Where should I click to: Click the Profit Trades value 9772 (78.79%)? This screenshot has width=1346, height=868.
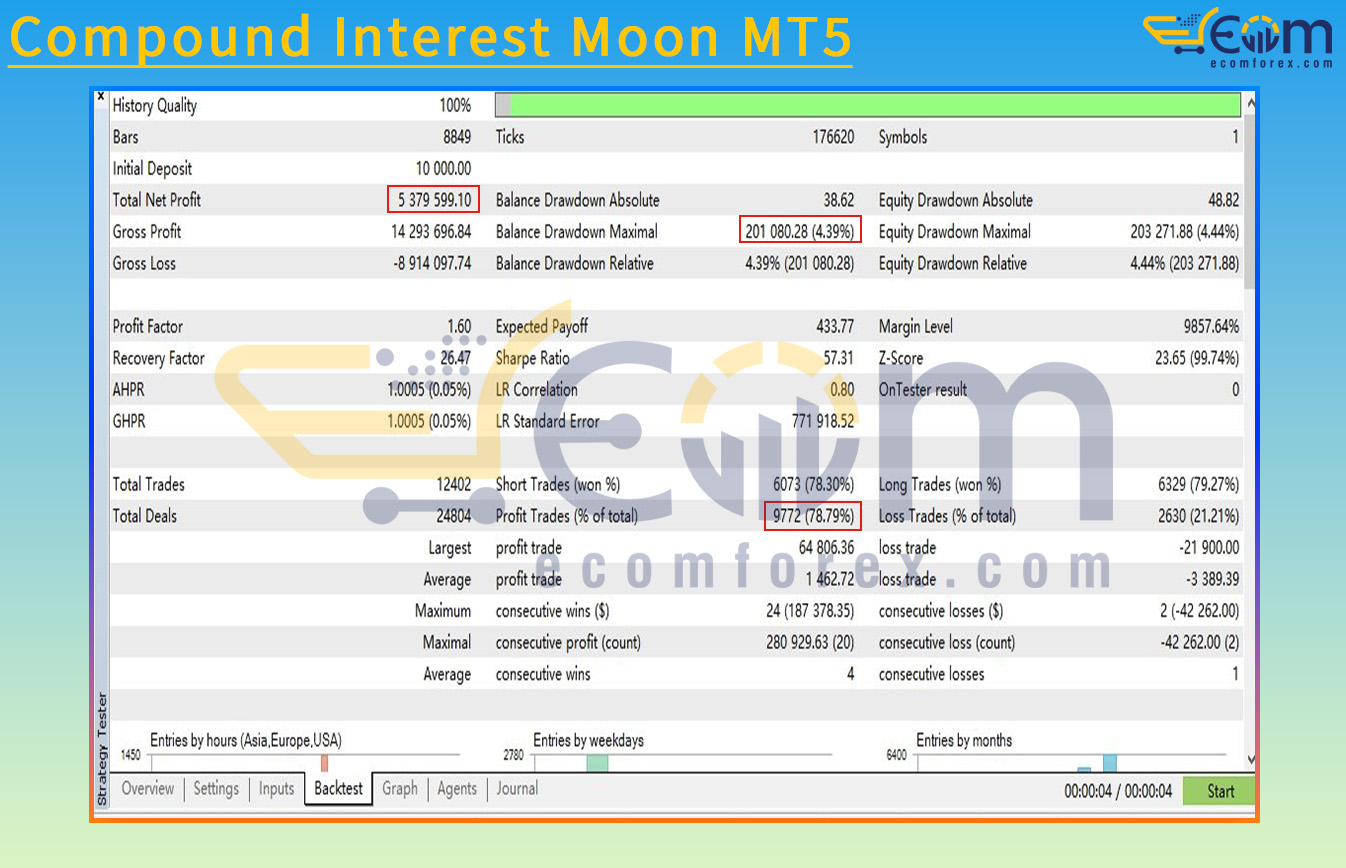coord(812,516)
